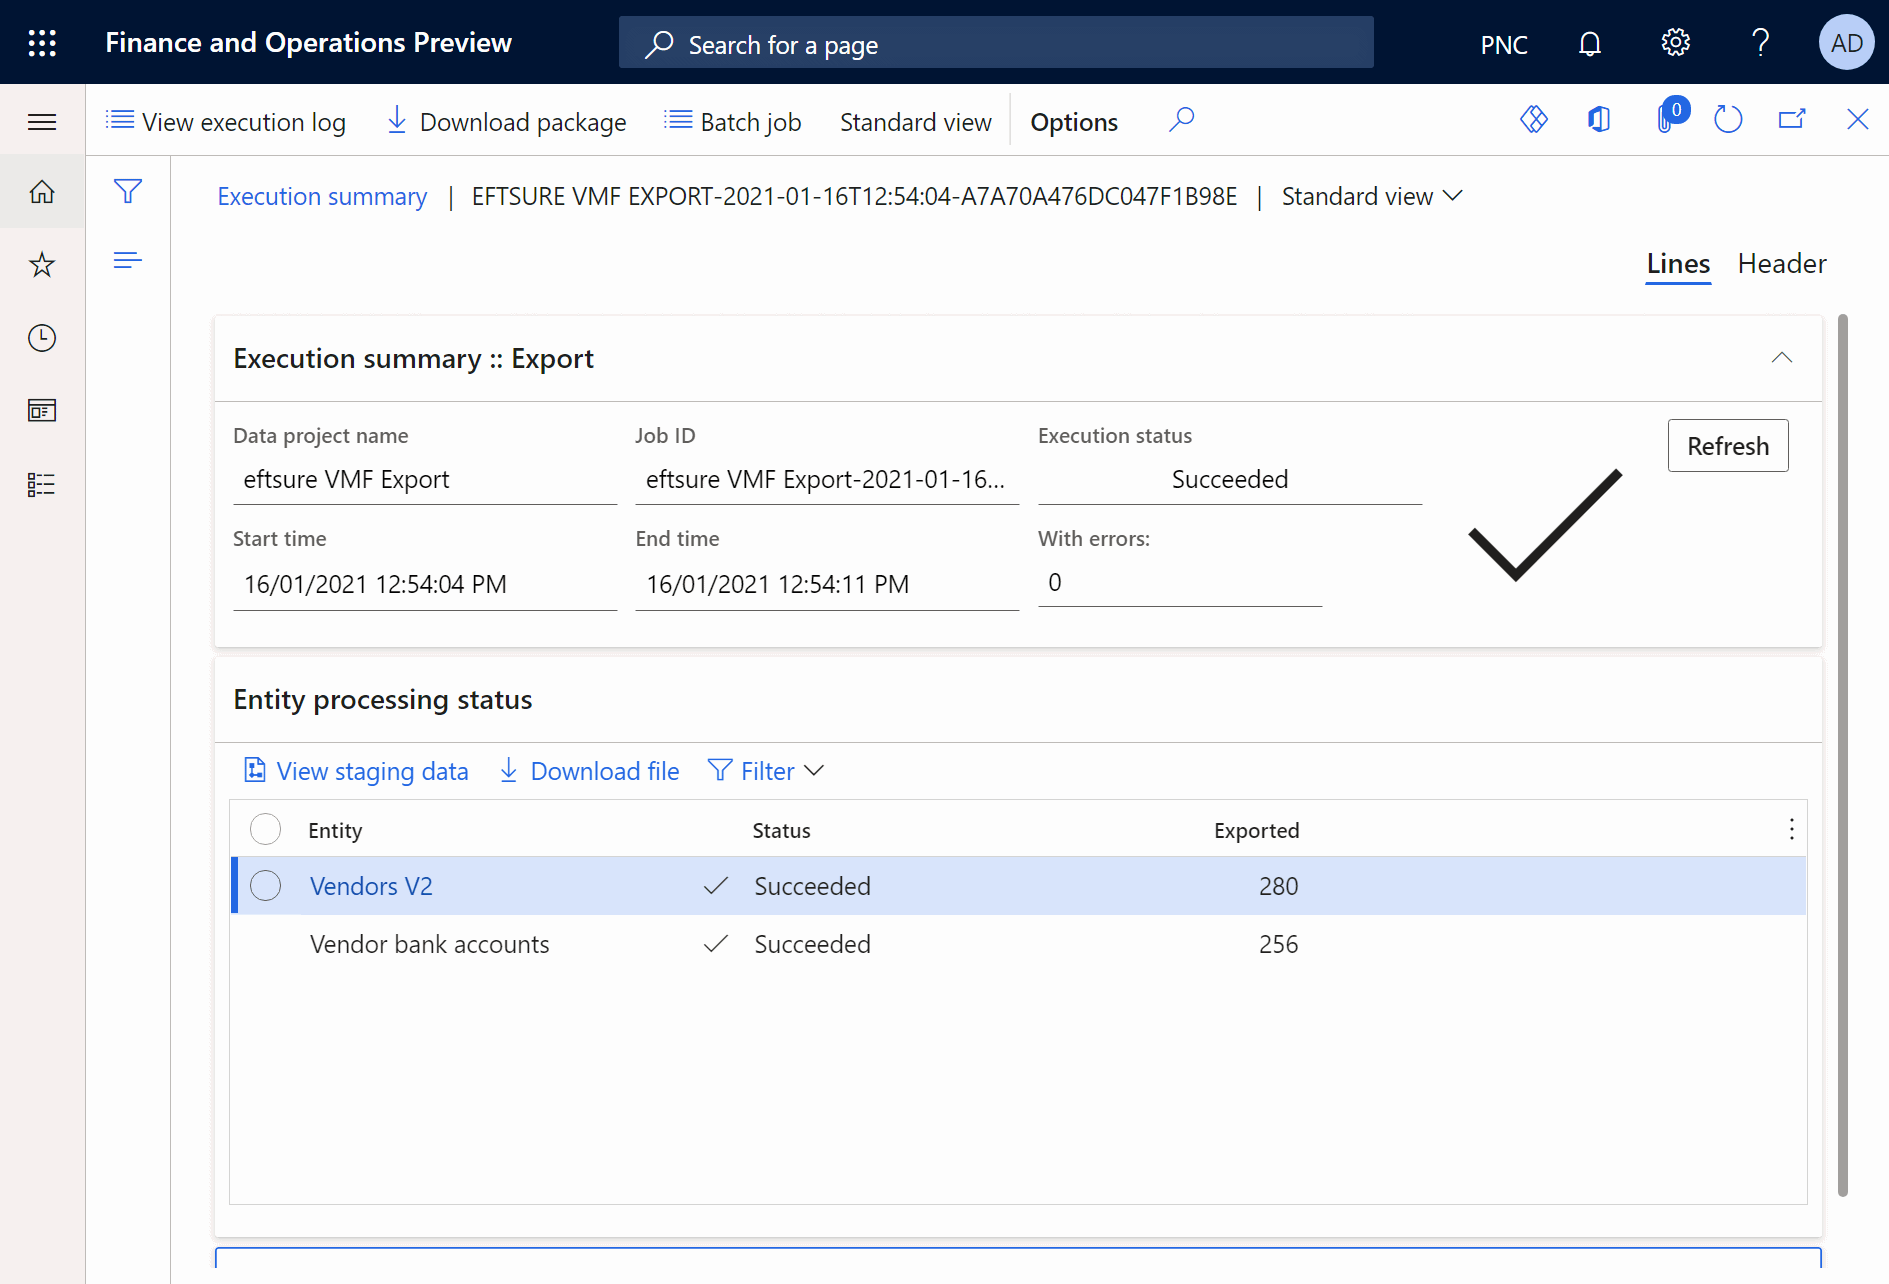Viewport: 1889px width, 1284px height.
Task: Show the filter pane funnel icon
Action: [128, 191]
